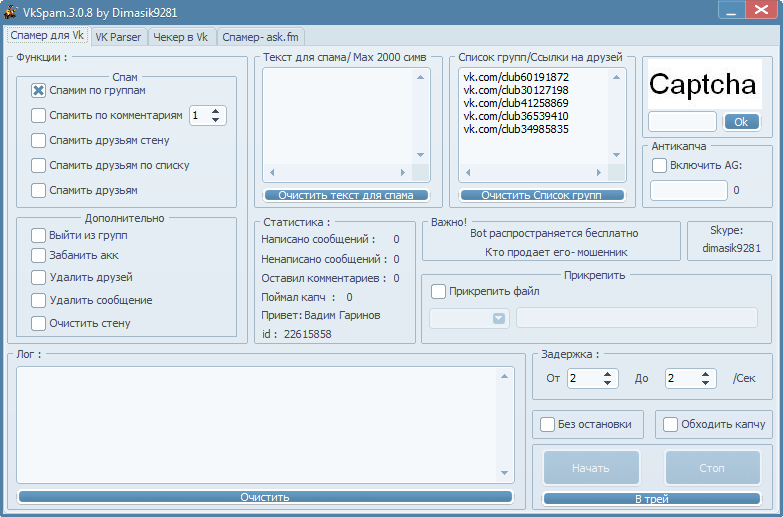
Task: Click group list scrollbar down arrow
Action: coord(616,155)
